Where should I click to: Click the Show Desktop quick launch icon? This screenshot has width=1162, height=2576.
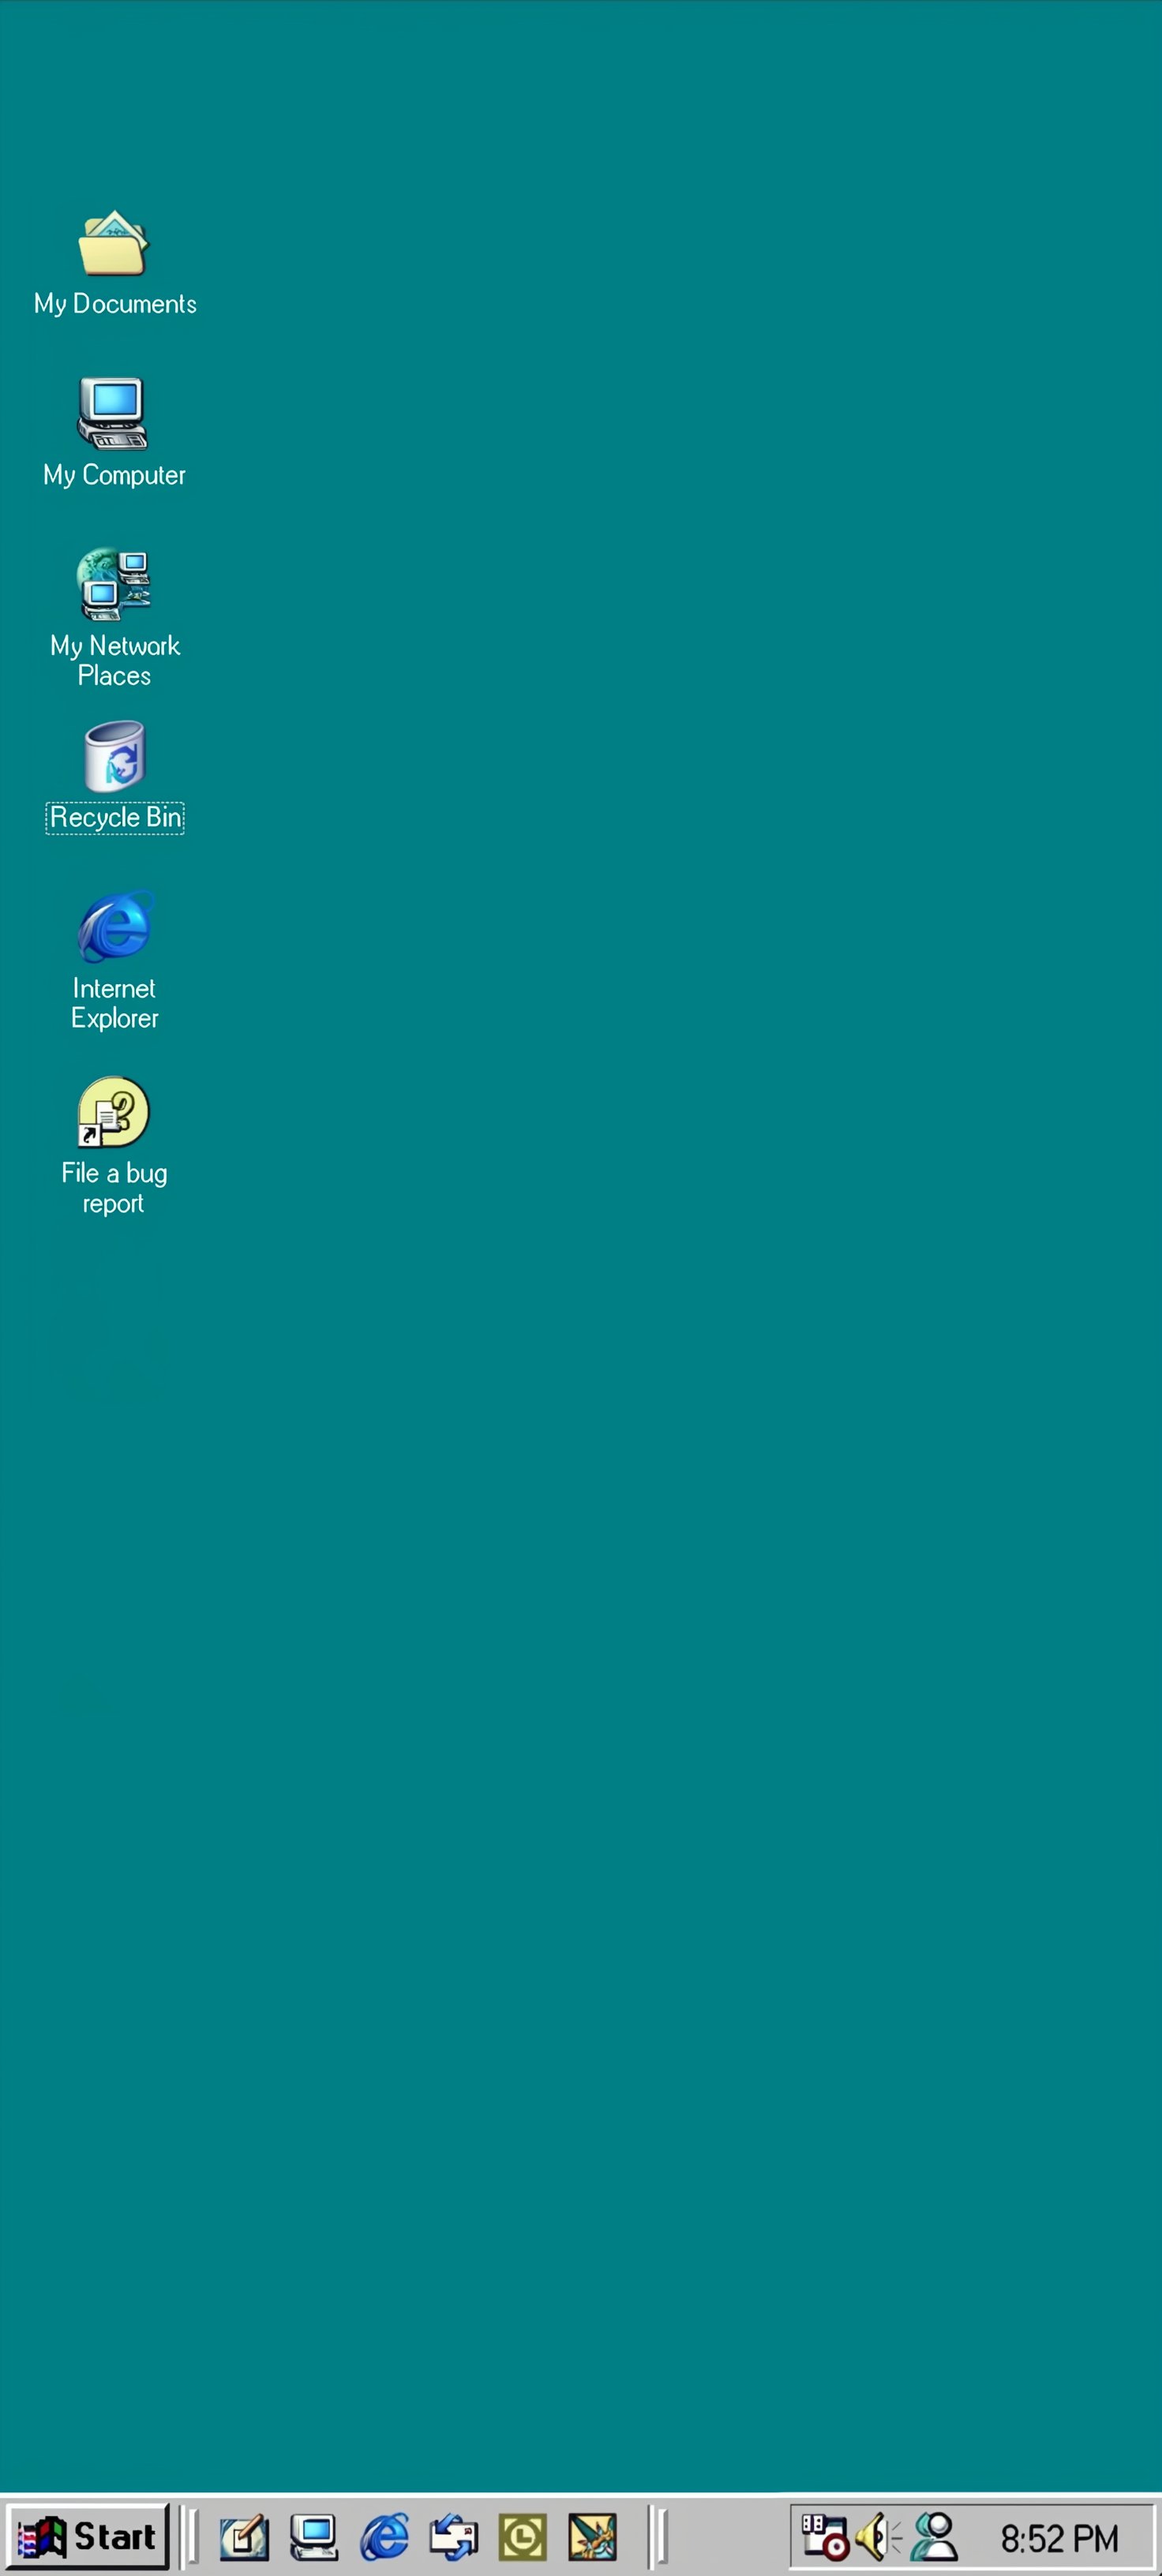(x=314, y=2537)
